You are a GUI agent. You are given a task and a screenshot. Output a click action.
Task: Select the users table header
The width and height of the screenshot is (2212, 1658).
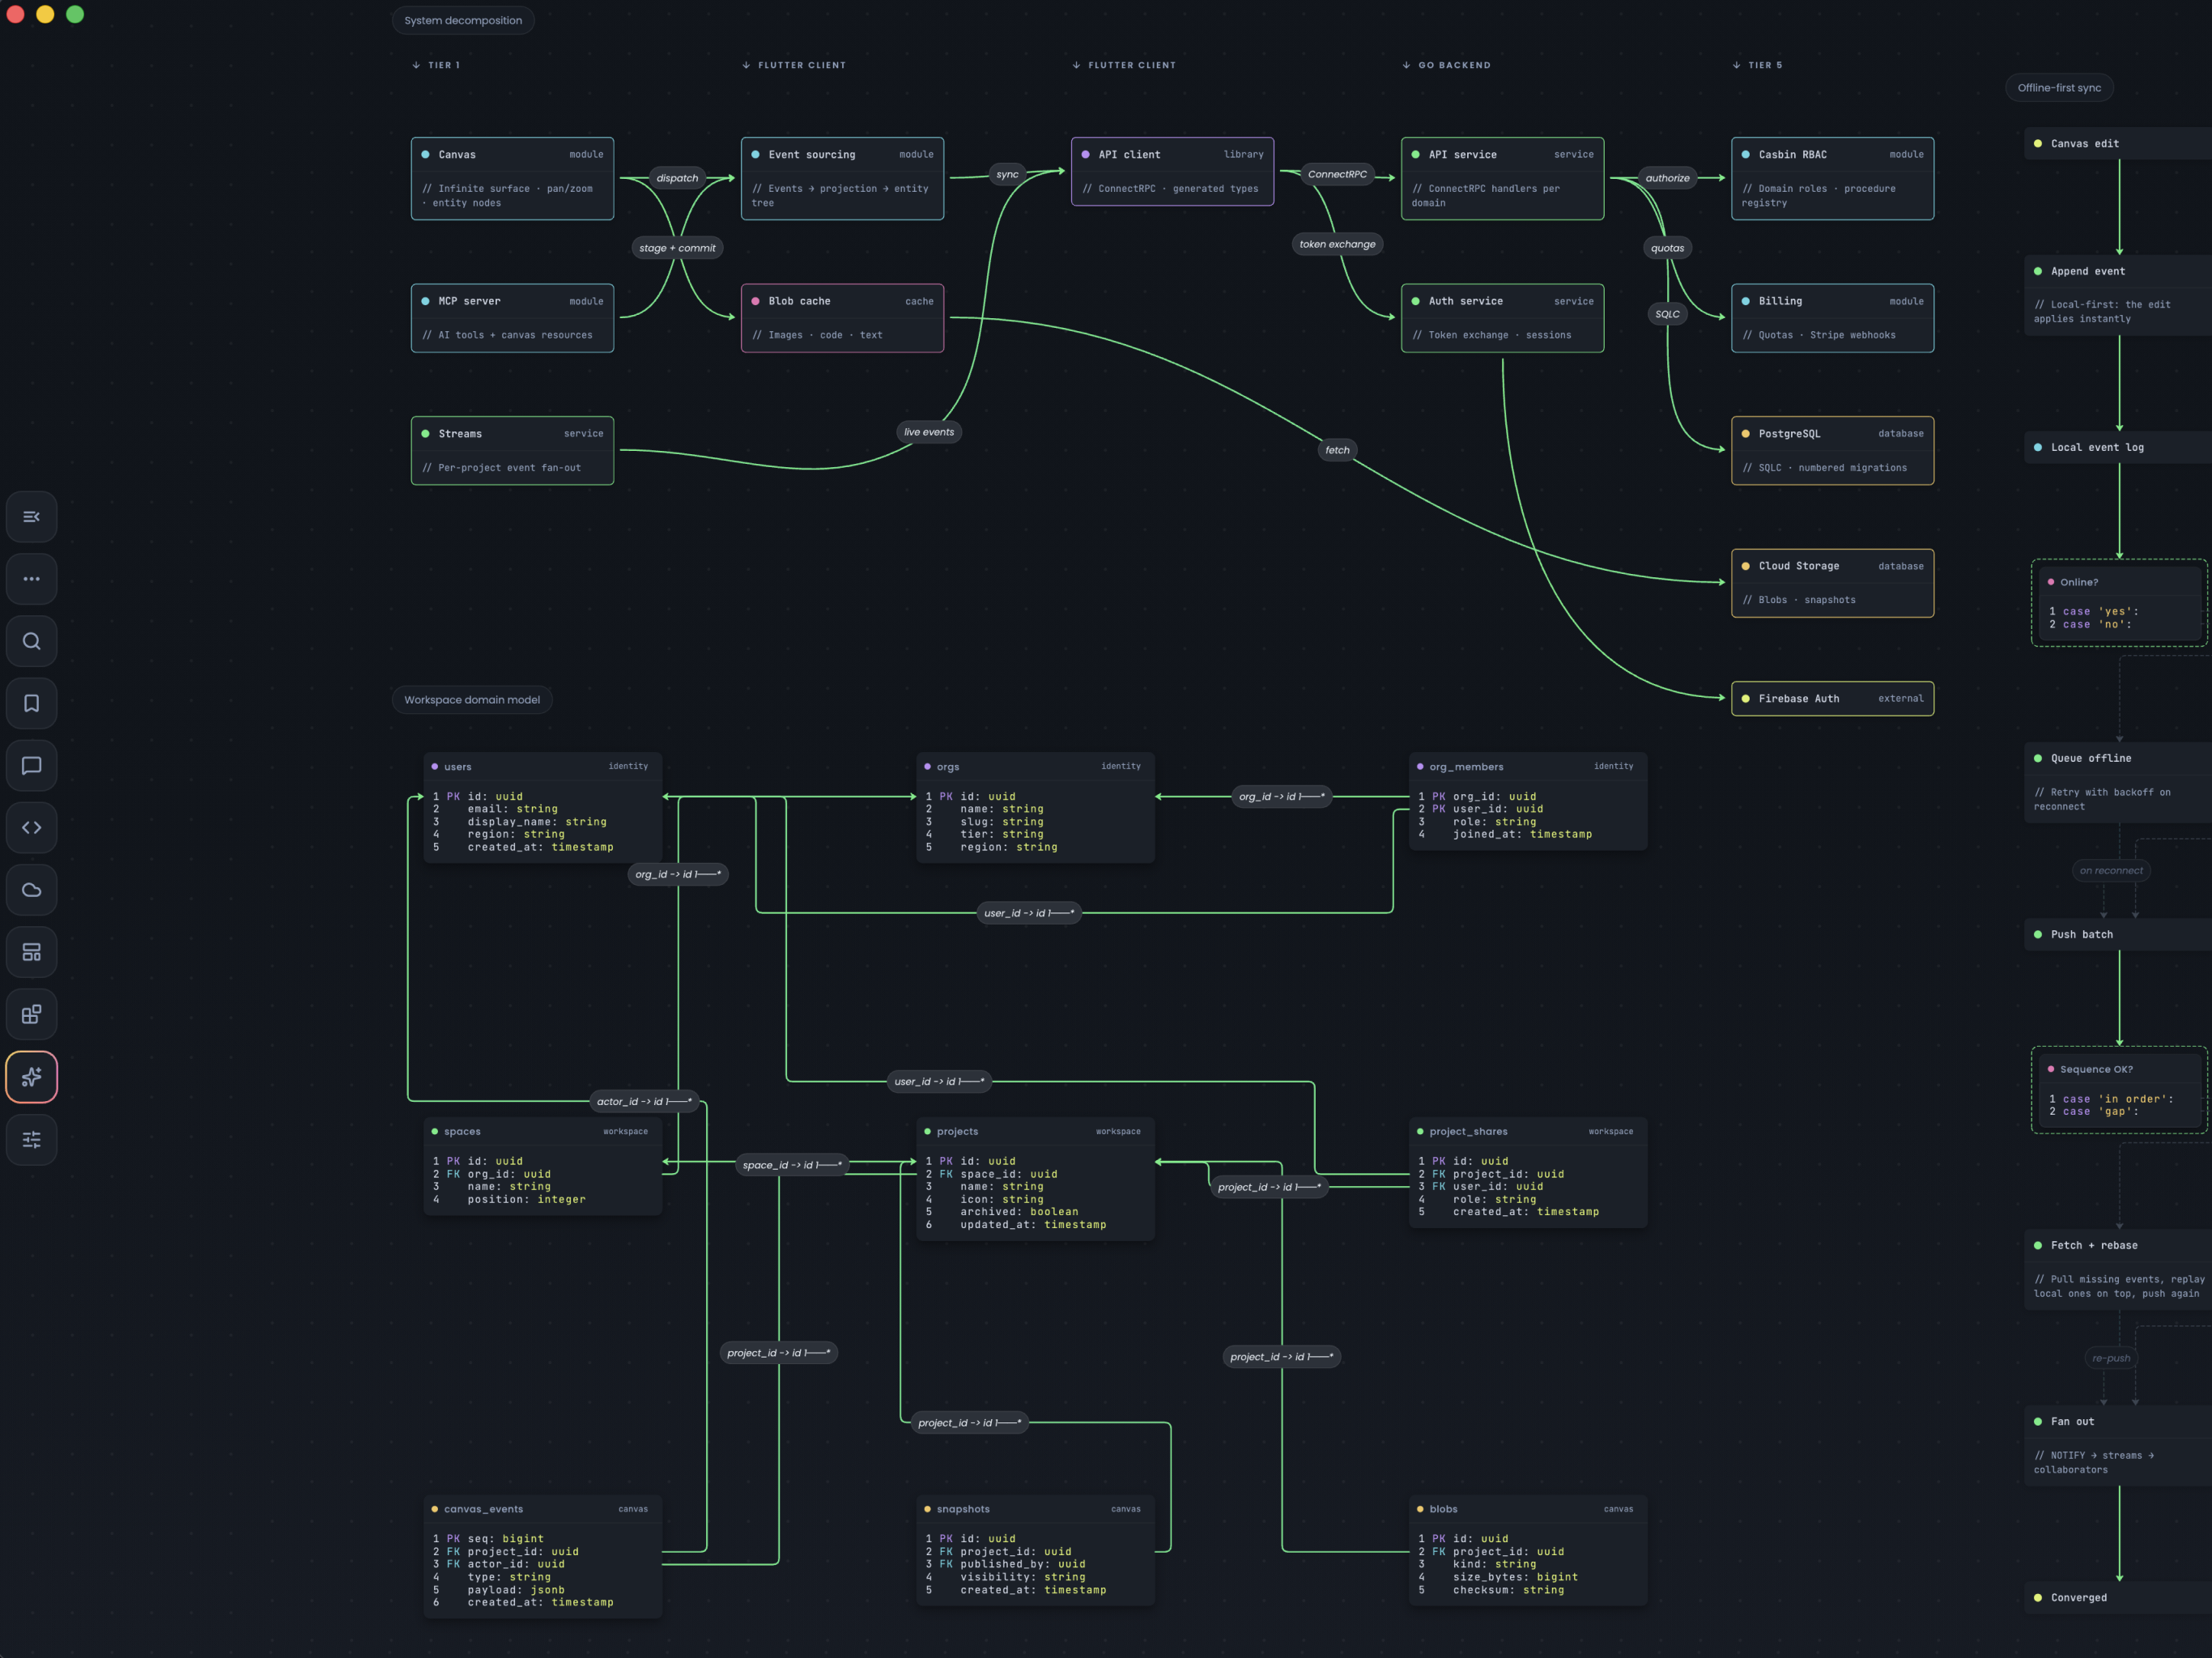[543, 767]
